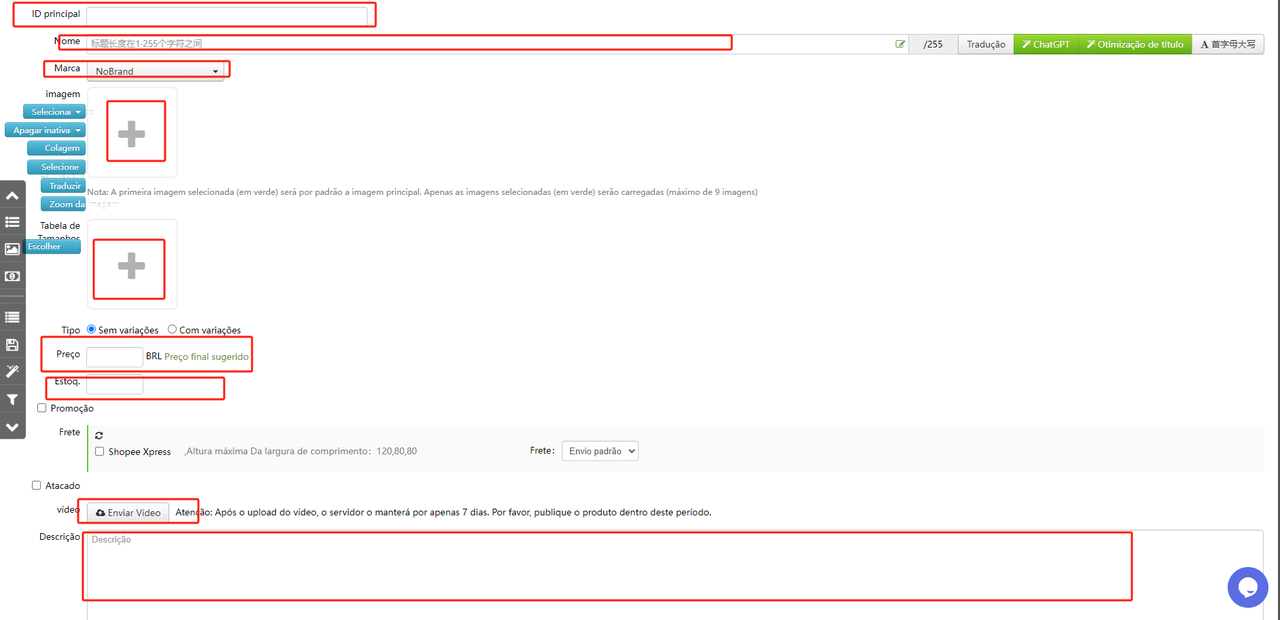Image resolution: width=1280 pixels, height=620 pixels.
Task: Enable the Promoção checkbox
Action: (42, 408)
